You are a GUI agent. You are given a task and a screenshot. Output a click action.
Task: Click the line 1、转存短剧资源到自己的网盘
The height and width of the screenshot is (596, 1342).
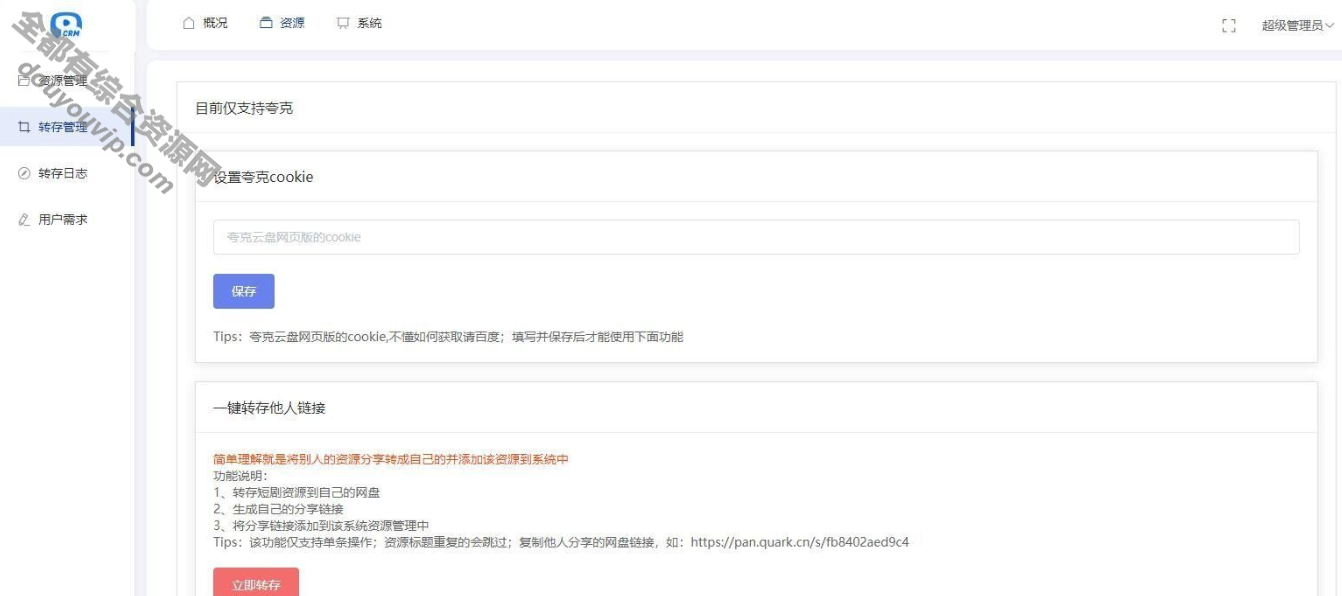pyautogui.click(x=297, y=492)
